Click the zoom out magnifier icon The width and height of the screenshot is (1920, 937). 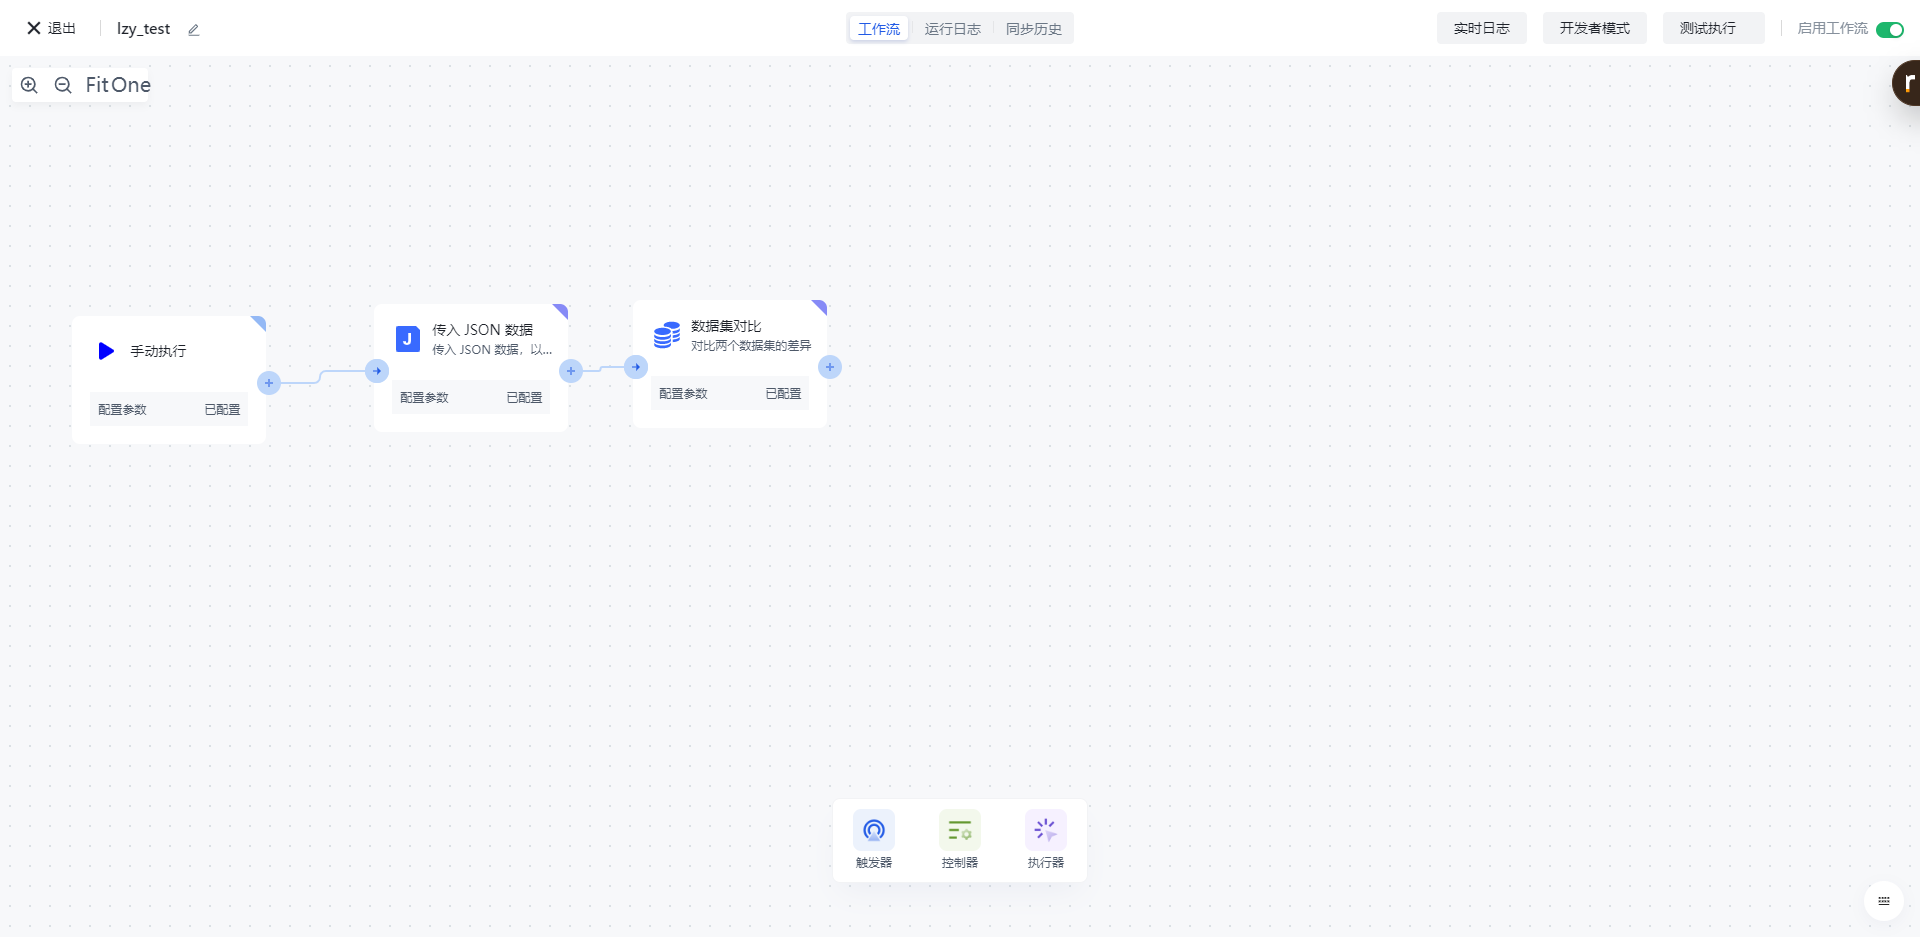pos(63,85)
